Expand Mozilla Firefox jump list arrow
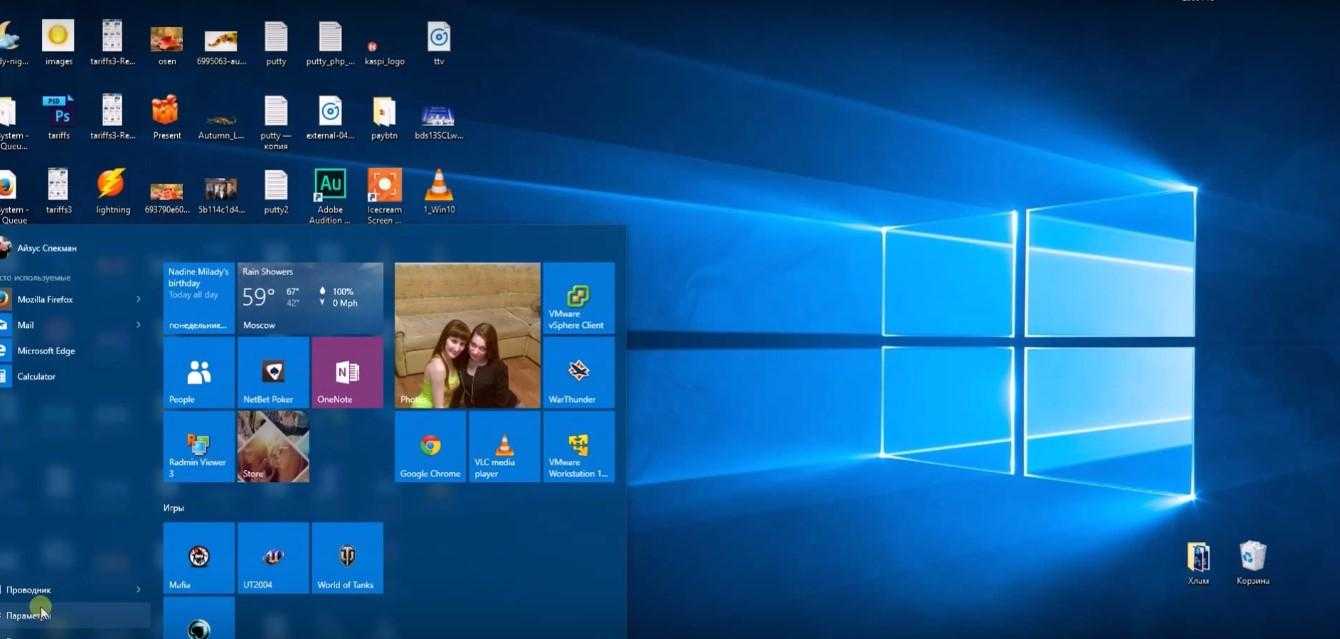The height and width of the screenshot is (639, 1340). tap(138, 299)
